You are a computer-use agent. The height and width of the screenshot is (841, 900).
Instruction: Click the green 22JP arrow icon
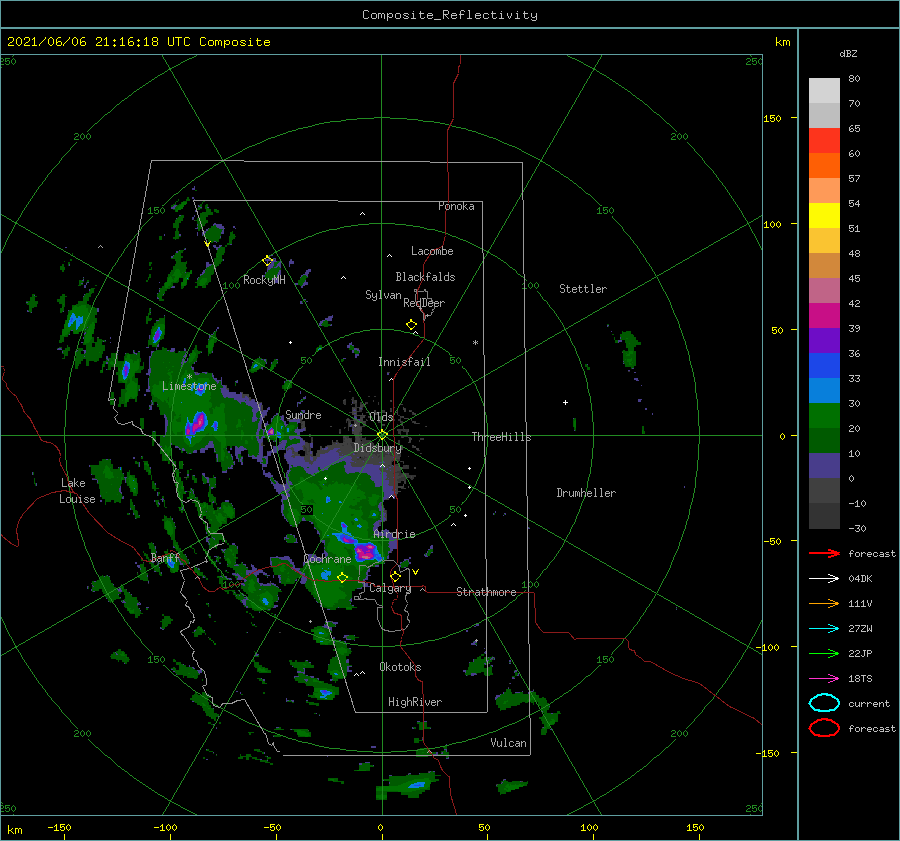point(824,653)
